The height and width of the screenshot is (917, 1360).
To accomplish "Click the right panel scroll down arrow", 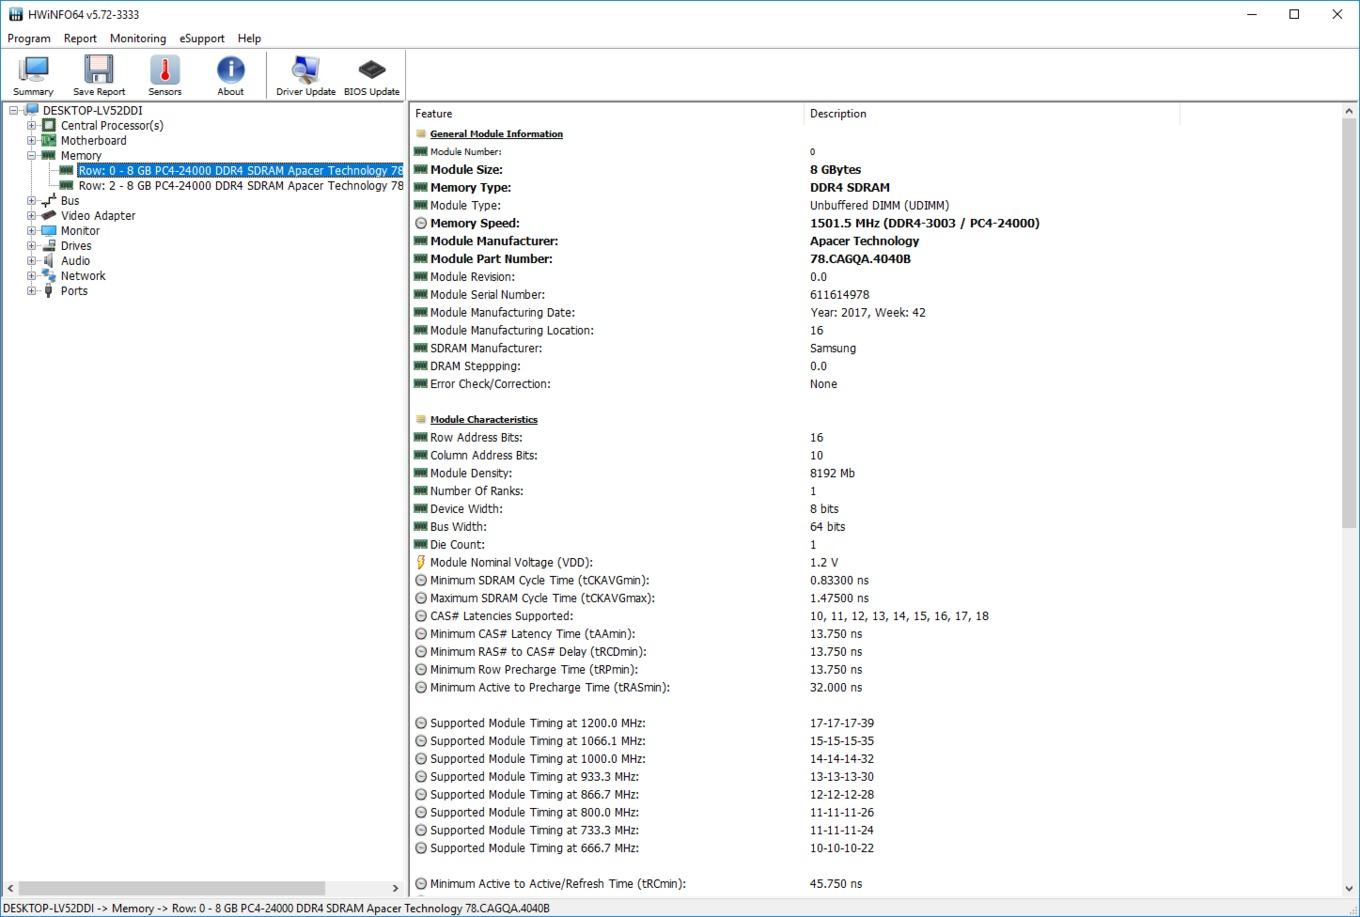I will click(1349, 888).
